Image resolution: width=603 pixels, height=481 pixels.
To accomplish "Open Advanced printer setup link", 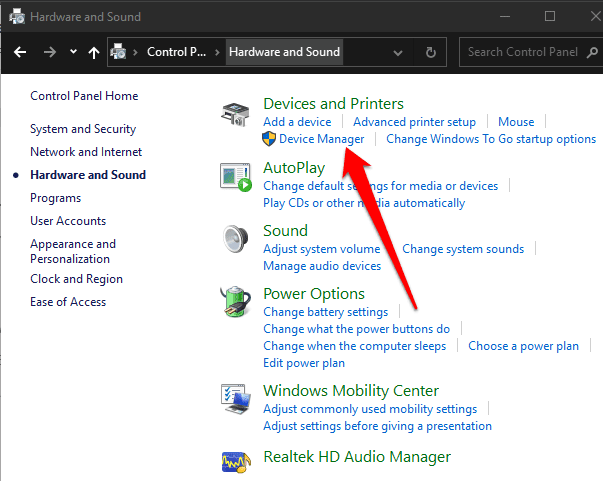I will click(415, 122).
